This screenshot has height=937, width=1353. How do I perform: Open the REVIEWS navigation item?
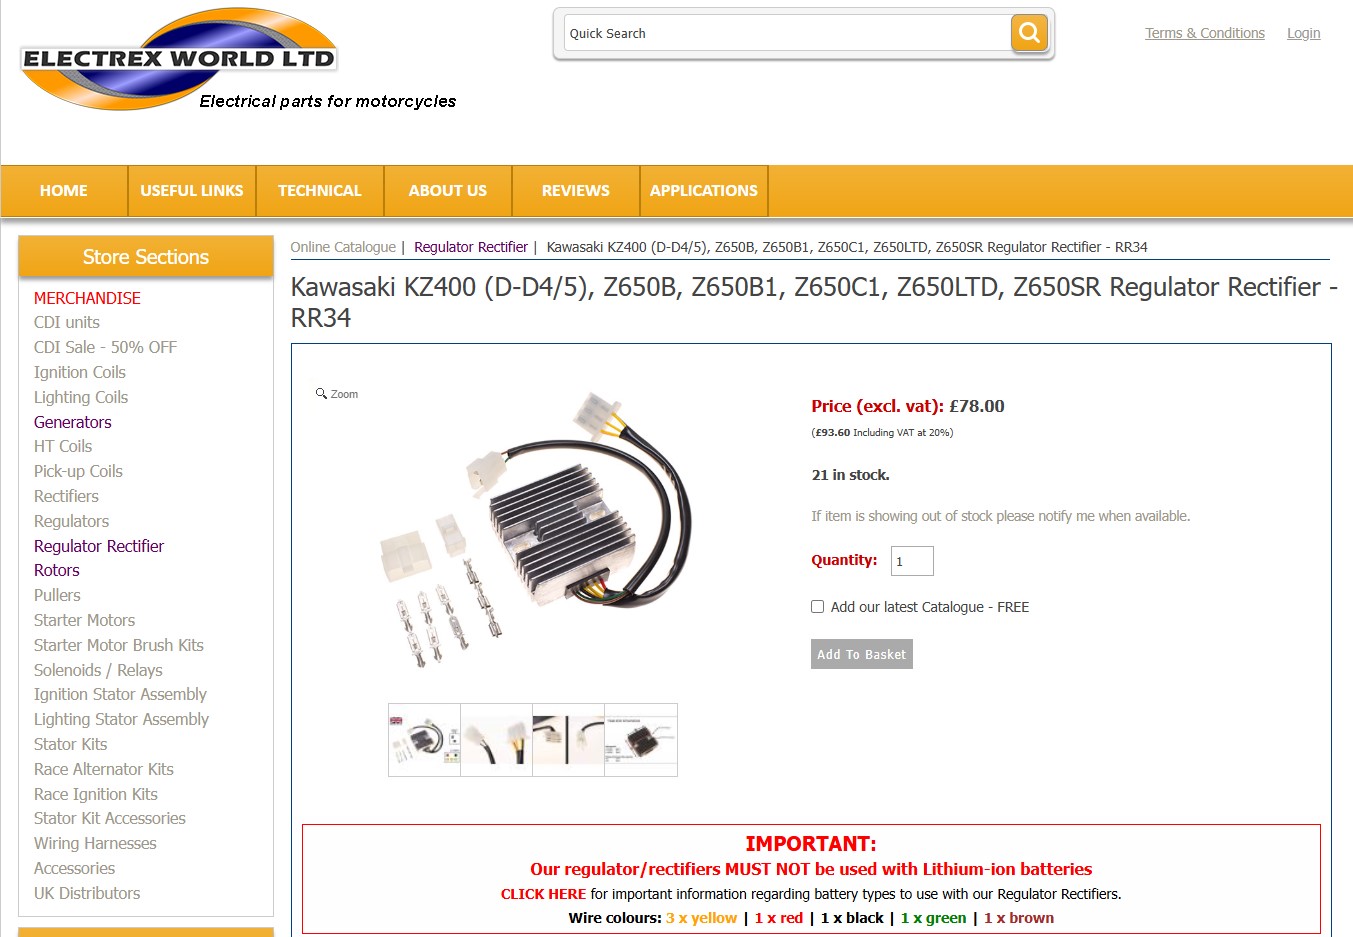click(x=576, y=190)
